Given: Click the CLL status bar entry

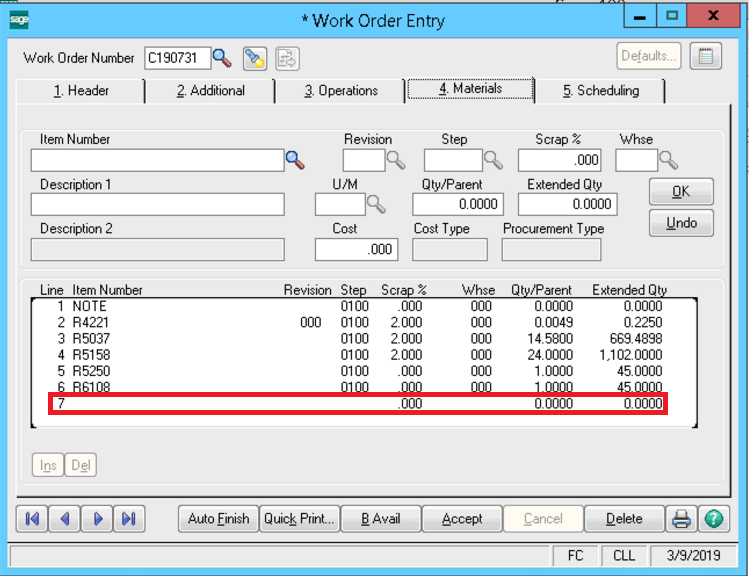Looking at the screenshot, I should point(624,555).
